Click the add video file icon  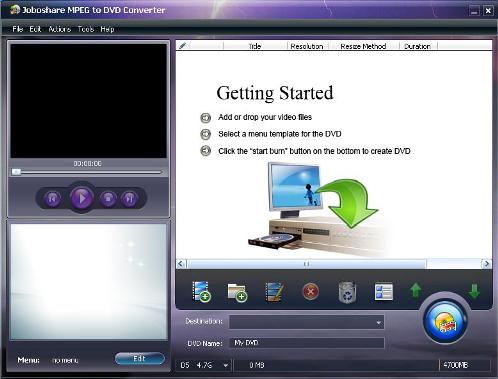pyautogui.click(x=201, y=292)
